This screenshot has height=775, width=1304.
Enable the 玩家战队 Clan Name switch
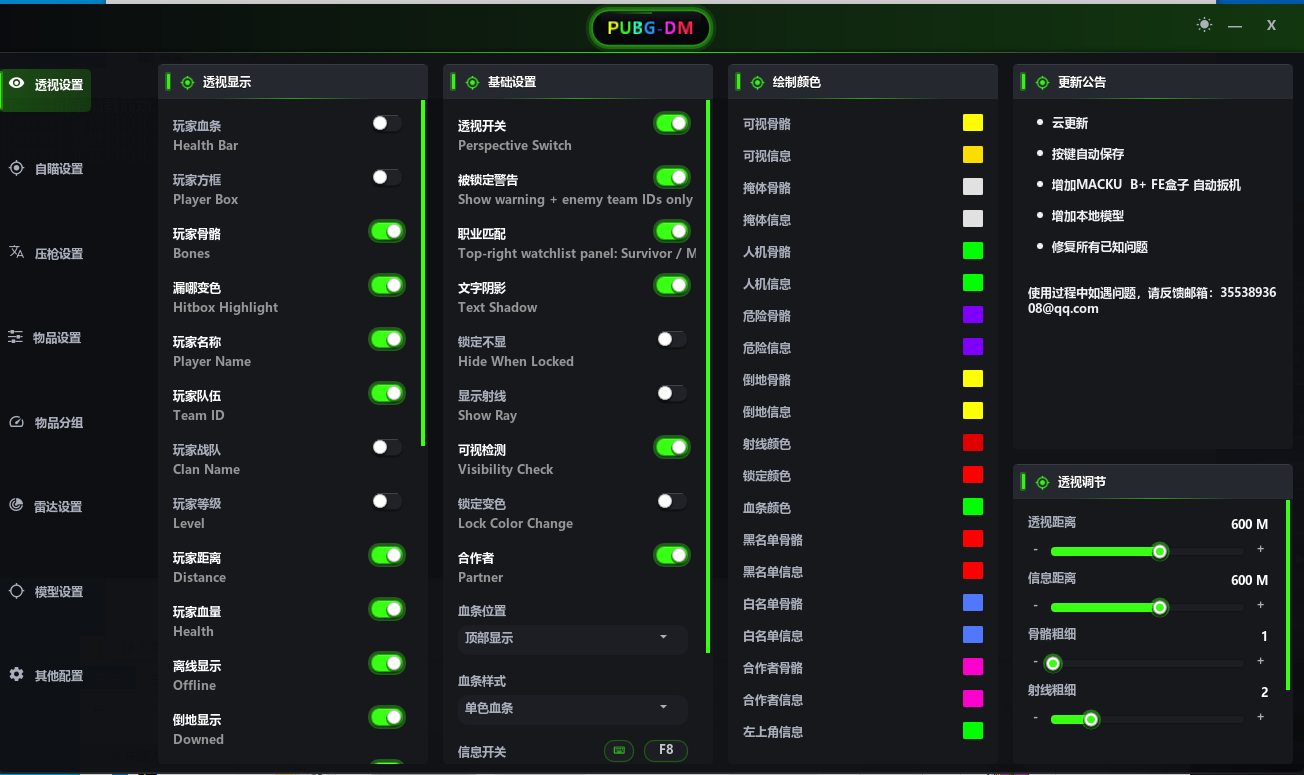click(387, 448)
